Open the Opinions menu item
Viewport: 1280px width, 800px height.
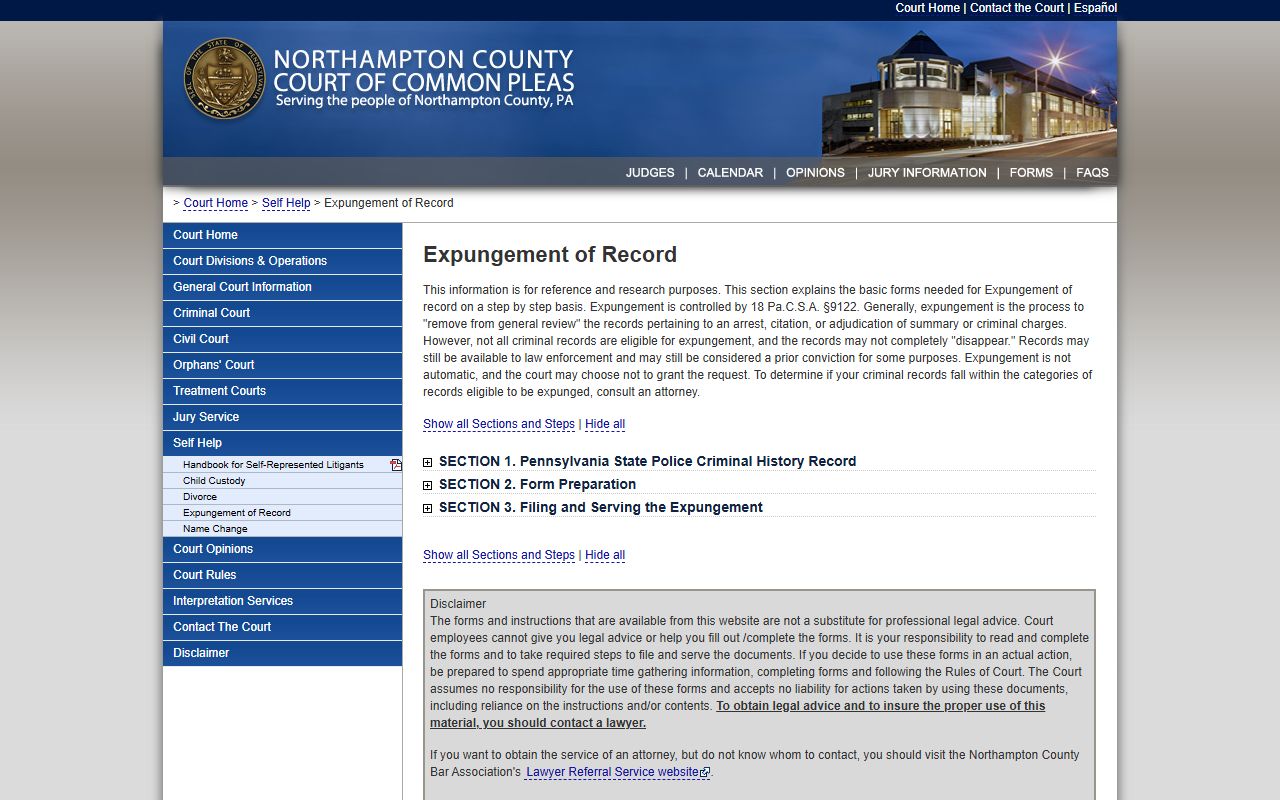[815, 173]
